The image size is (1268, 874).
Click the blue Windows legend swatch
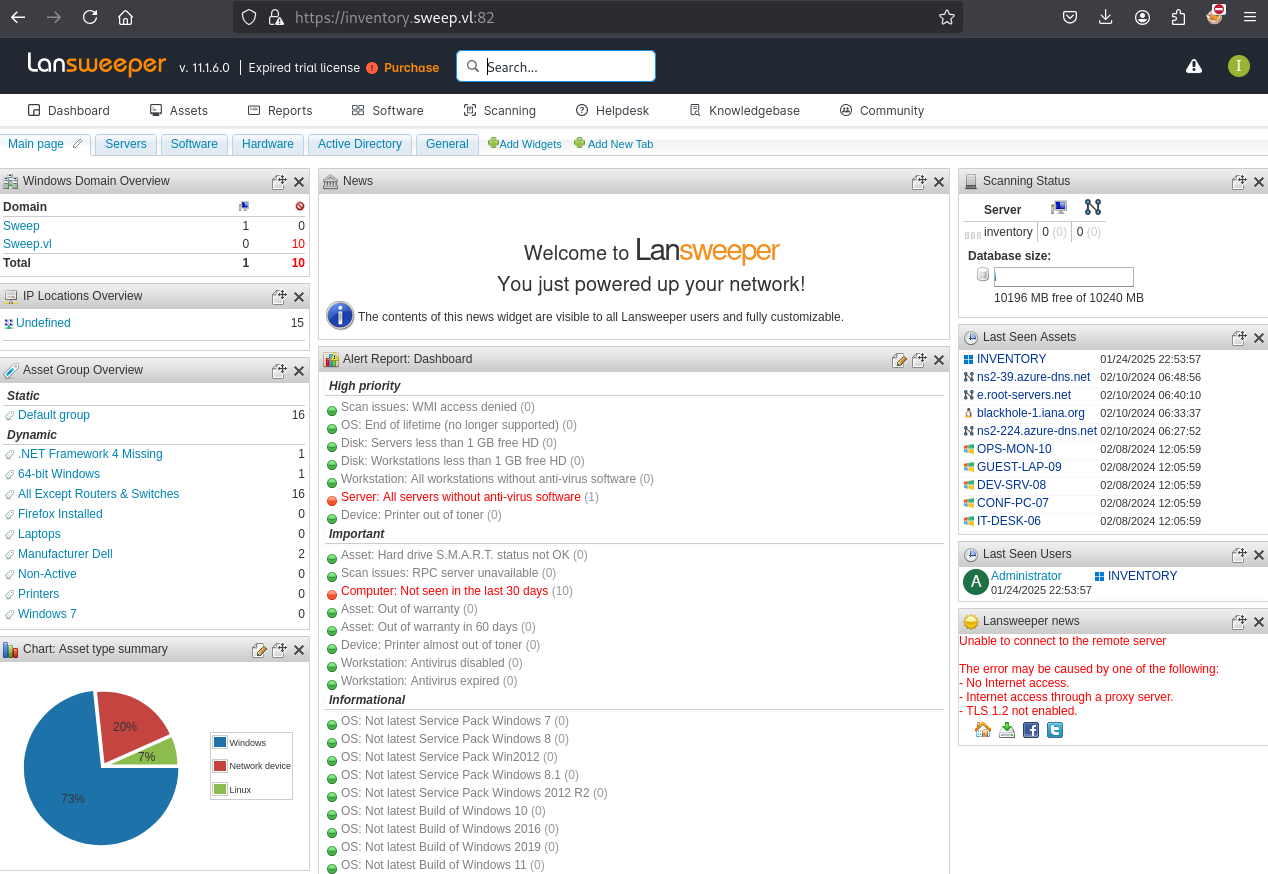(220, 742)
